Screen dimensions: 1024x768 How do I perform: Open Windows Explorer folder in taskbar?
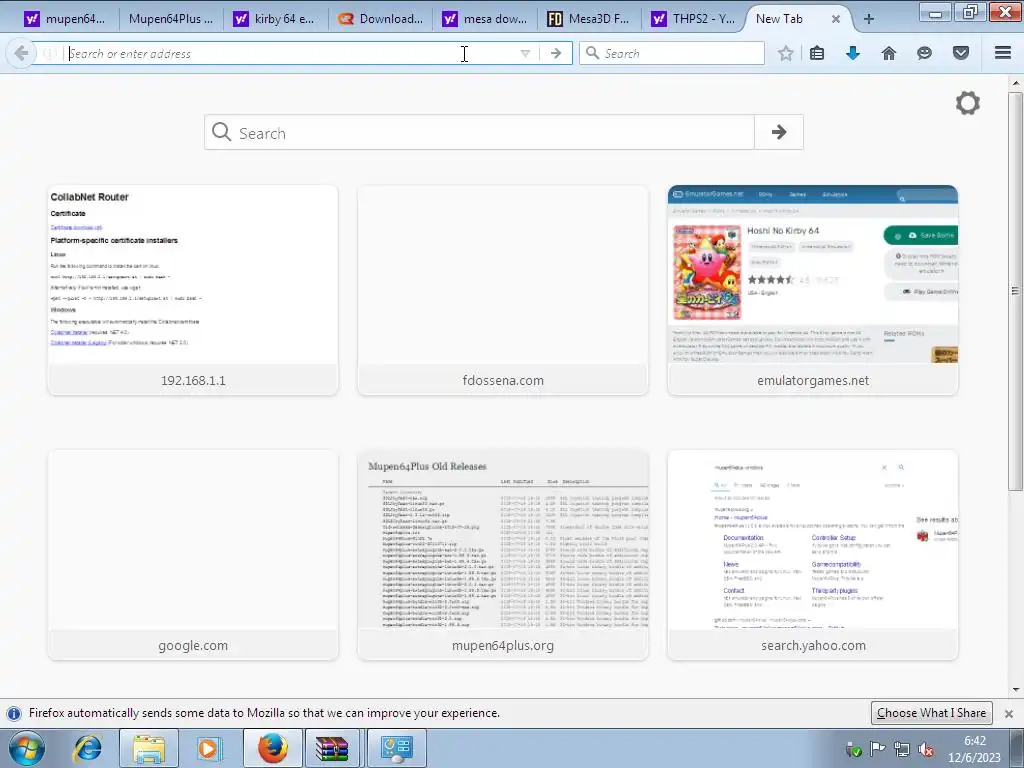coord(150,748)
